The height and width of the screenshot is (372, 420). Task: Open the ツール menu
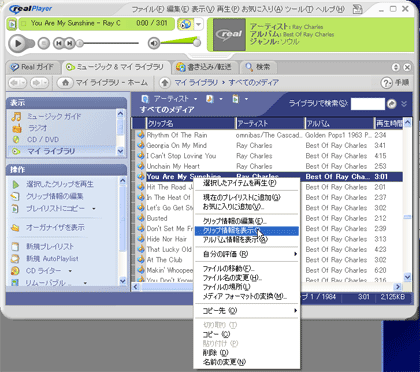[298, 9]
